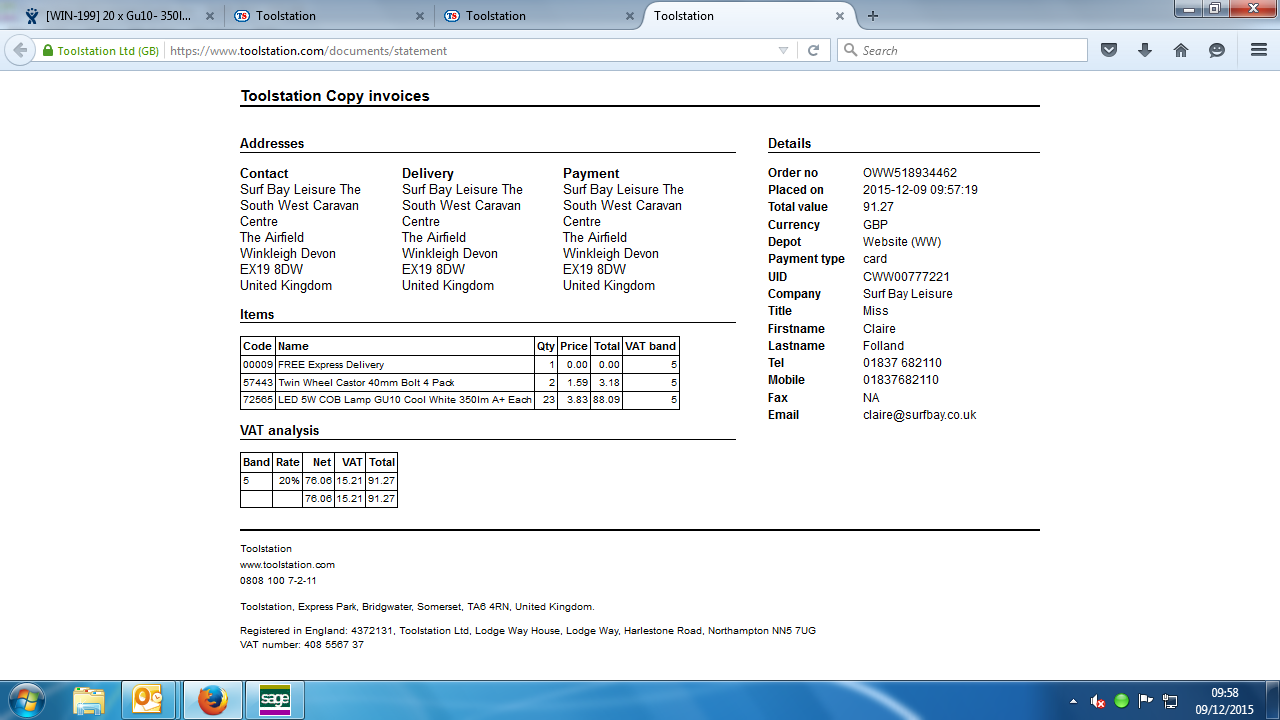
Task: Select the item total '88.09'
Action: tap(607, 400)
